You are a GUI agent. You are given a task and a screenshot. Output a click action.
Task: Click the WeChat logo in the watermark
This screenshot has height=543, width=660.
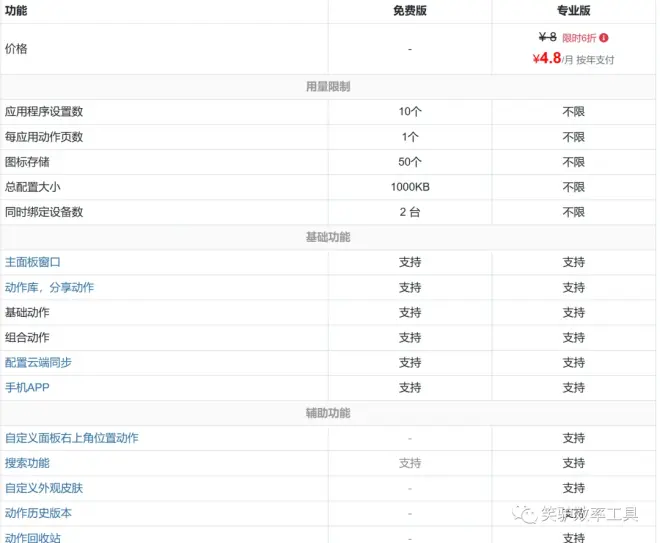[x=524, y=515]
